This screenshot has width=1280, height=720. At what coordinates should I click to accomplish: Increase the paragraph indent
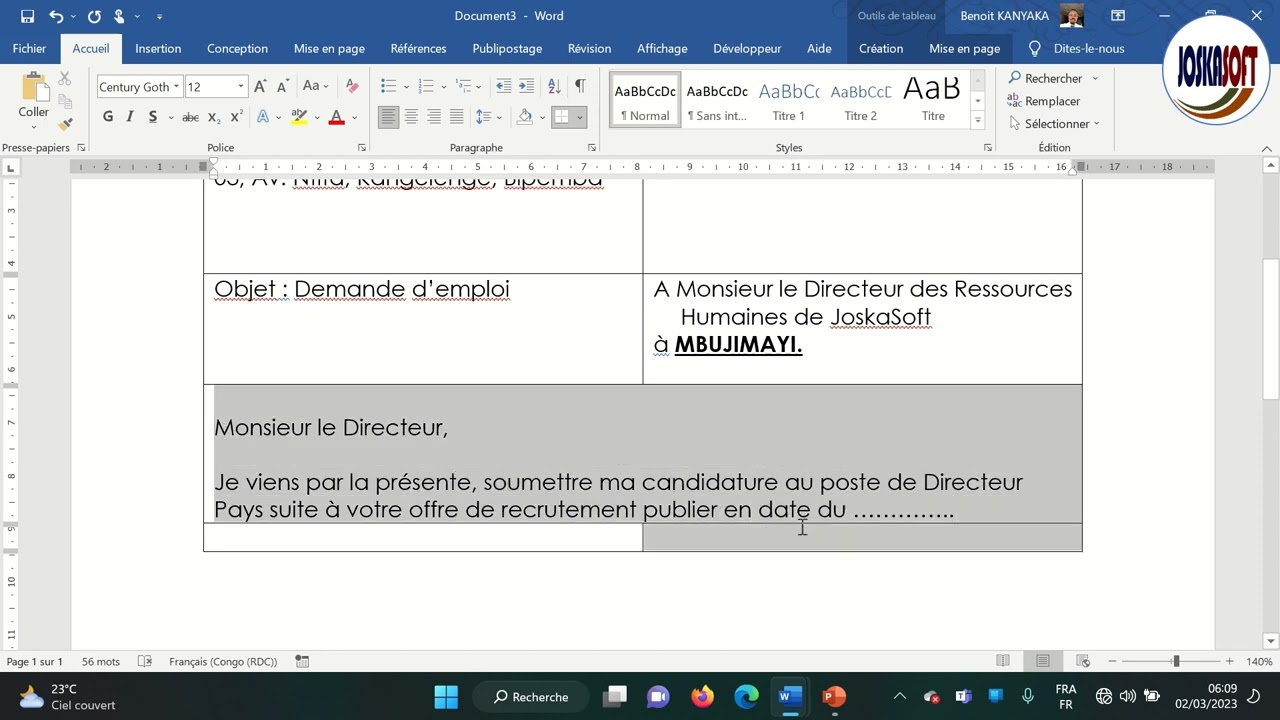(x=527, y=86)
